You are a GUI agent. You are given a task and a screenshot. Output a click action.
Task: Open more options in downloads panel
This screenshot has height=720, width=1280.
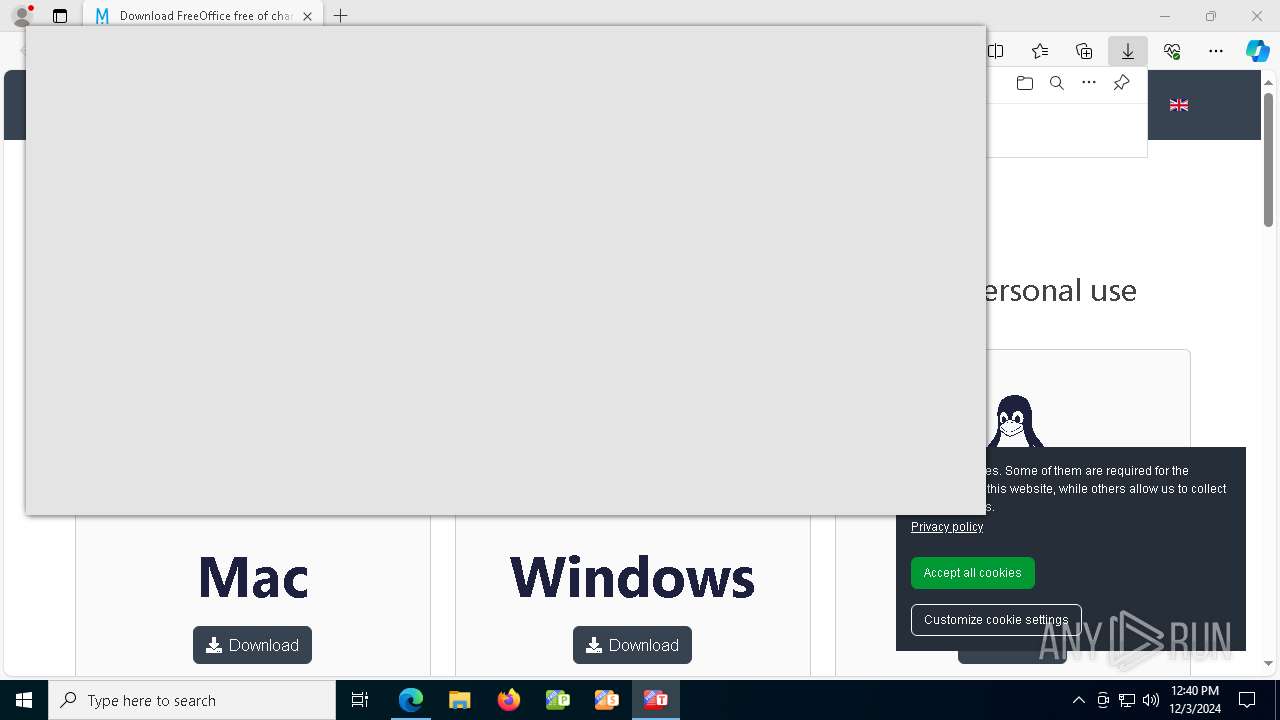[x=1089, y=83]
